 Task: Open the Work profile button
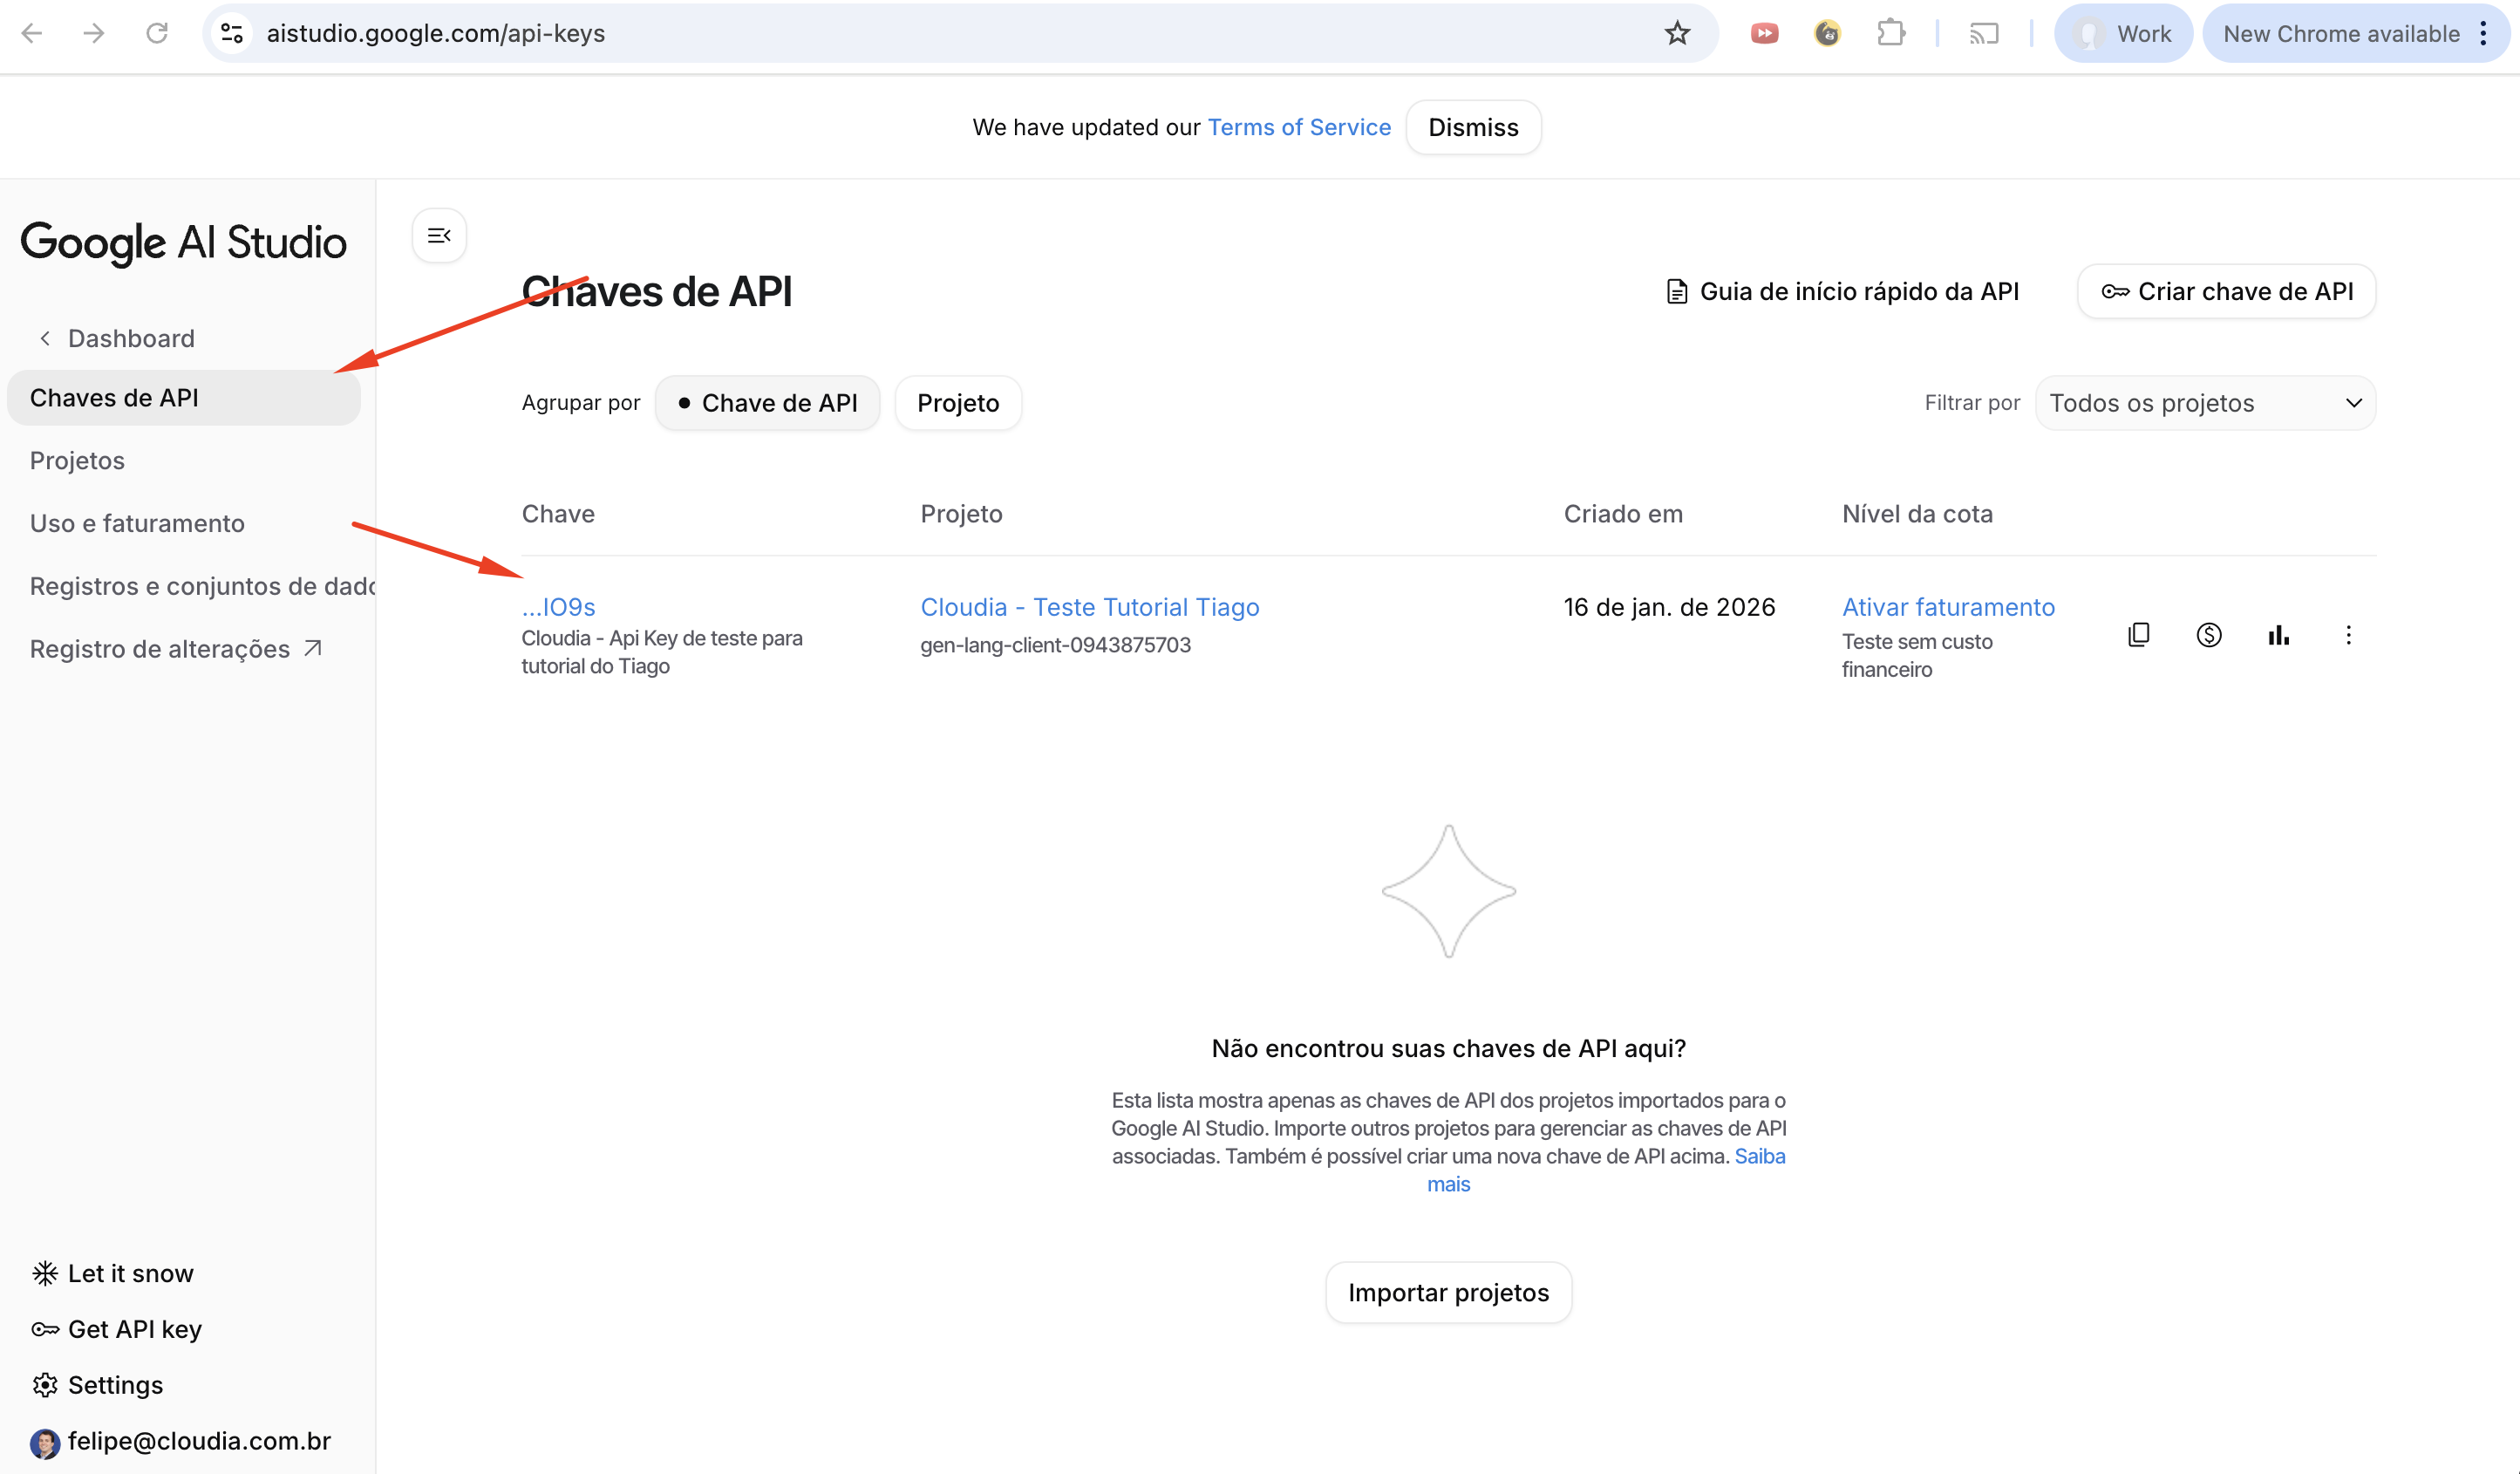(x=2123, y=33)
